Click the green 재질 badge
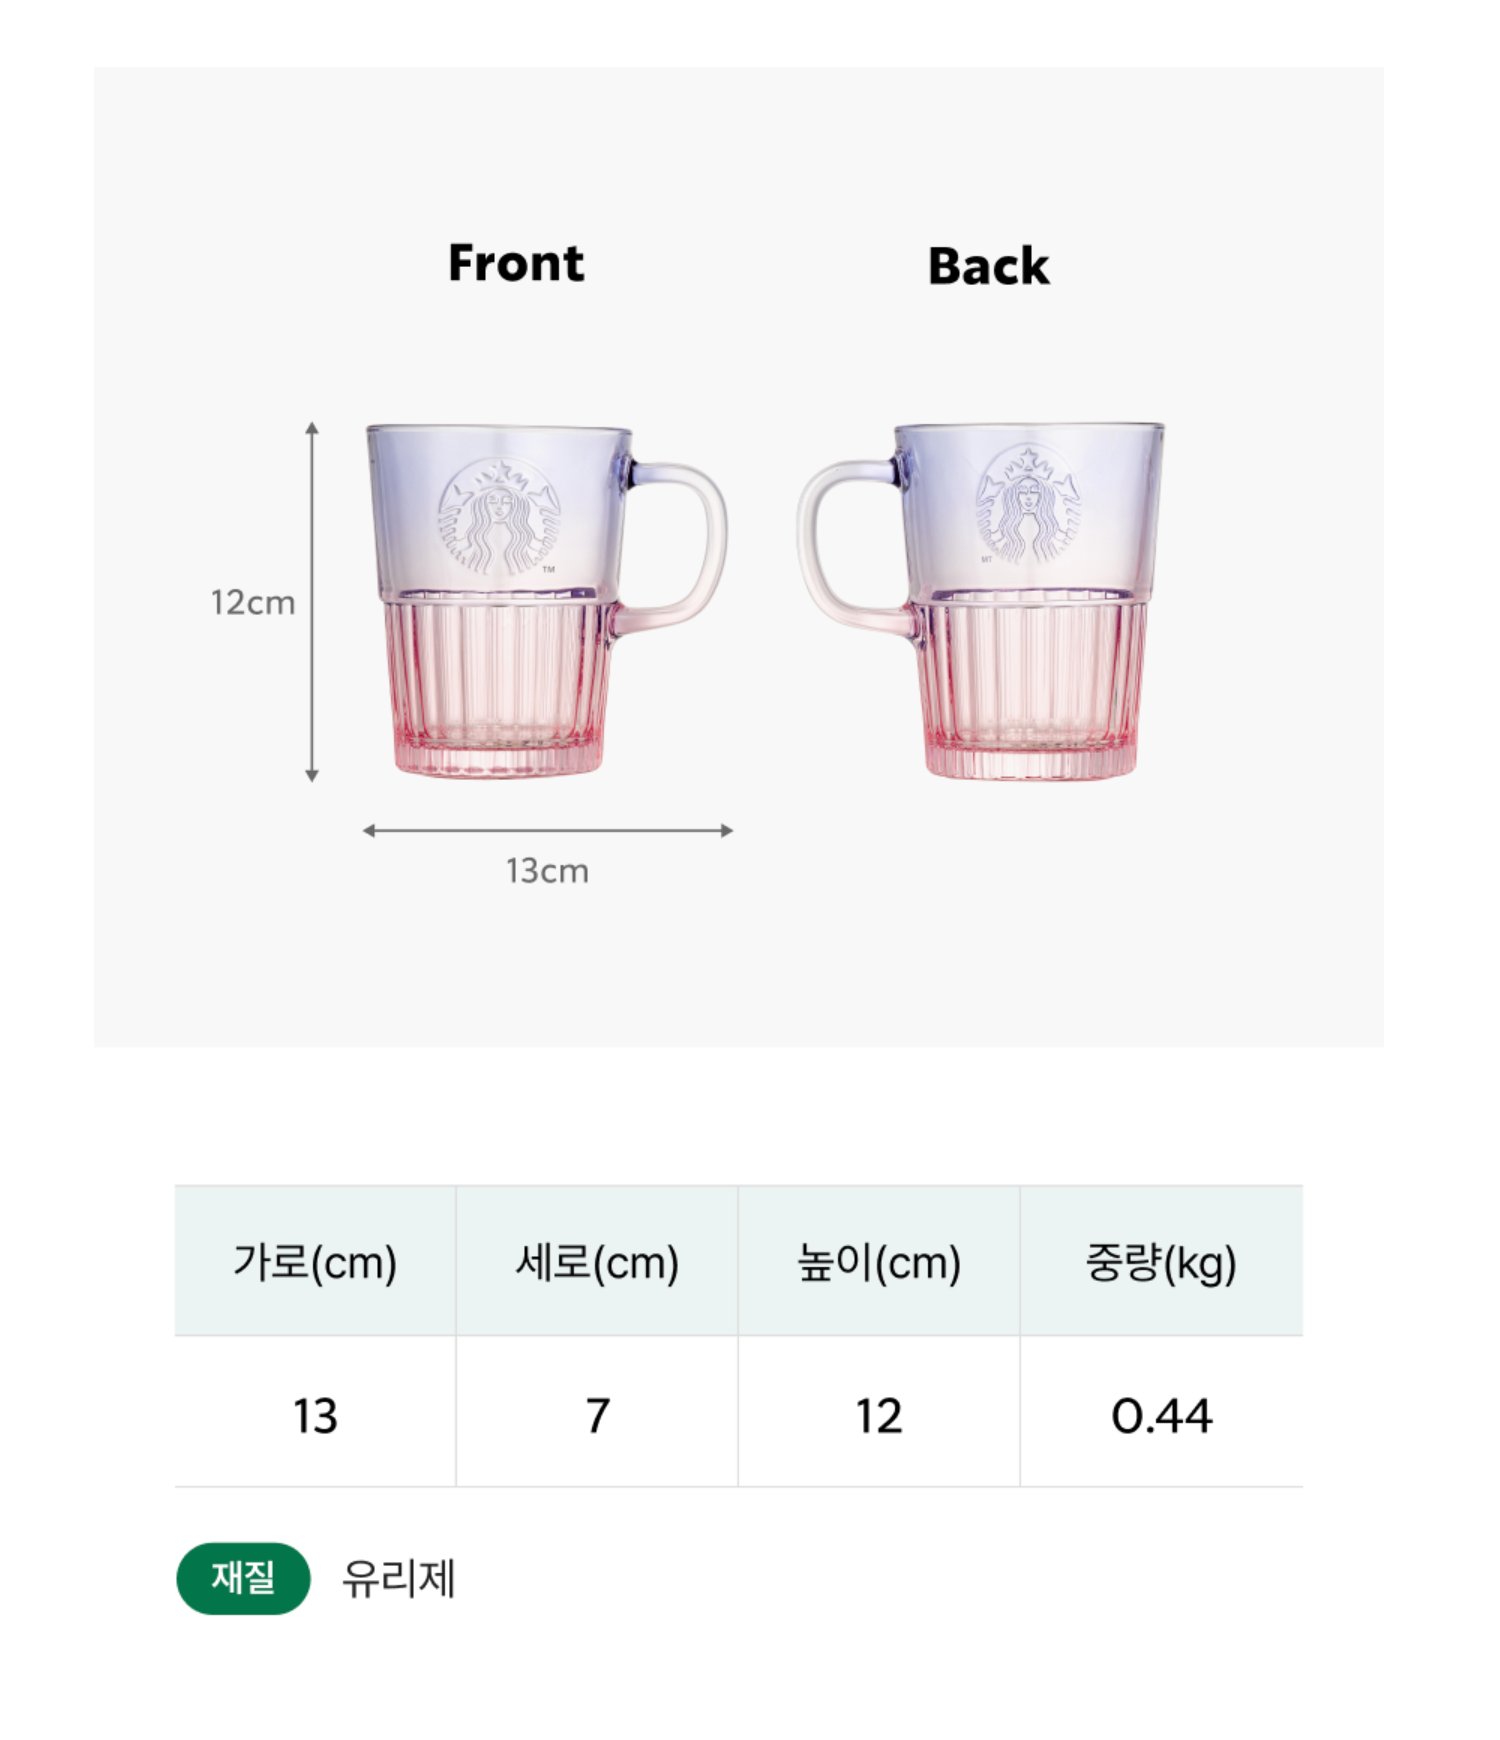 coord(244,1578)
